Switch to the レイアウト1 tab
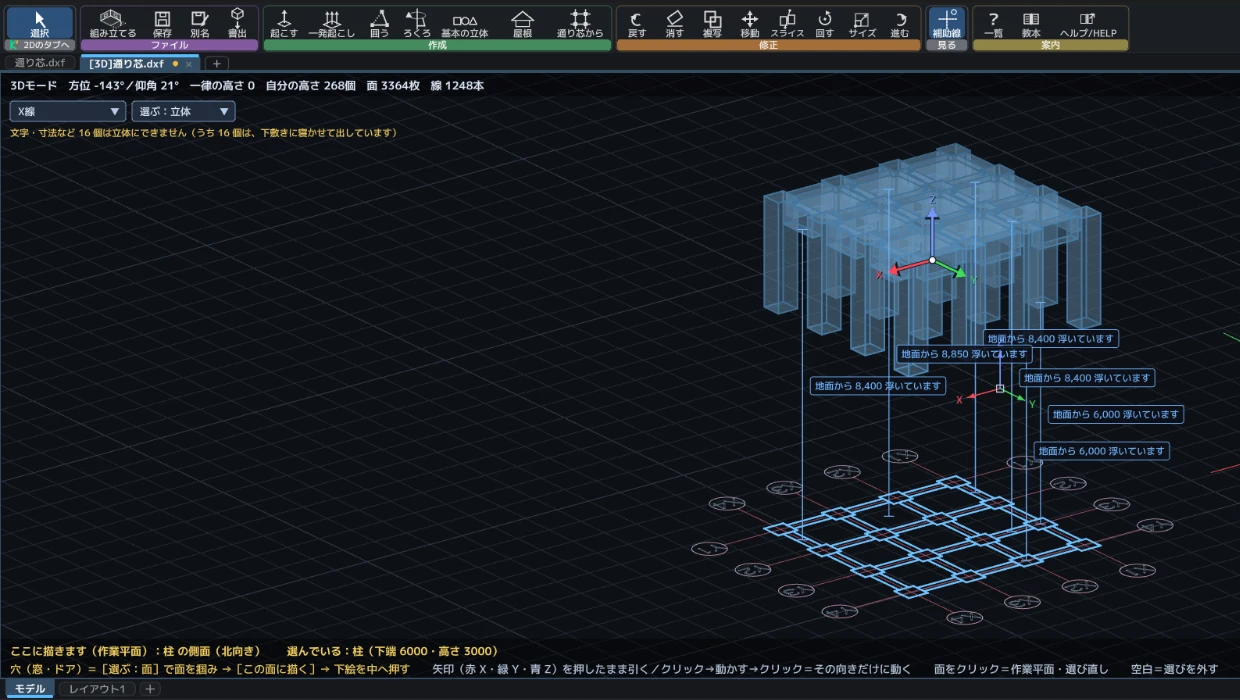This screenshot has width=1240, height=700. (96, 689)
